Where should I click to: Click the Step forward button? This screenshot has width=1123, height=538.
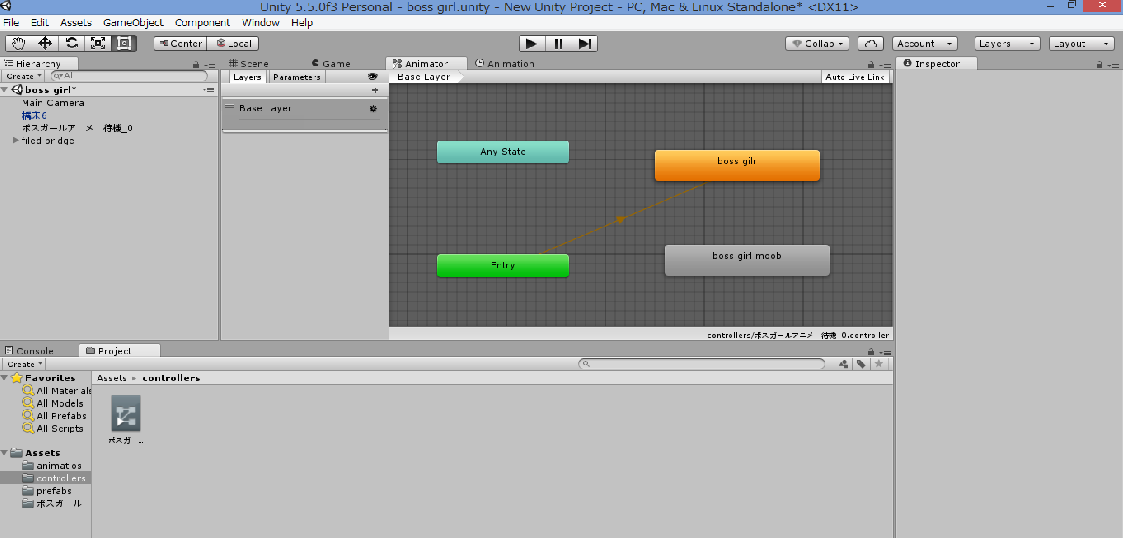click(585, 43)
